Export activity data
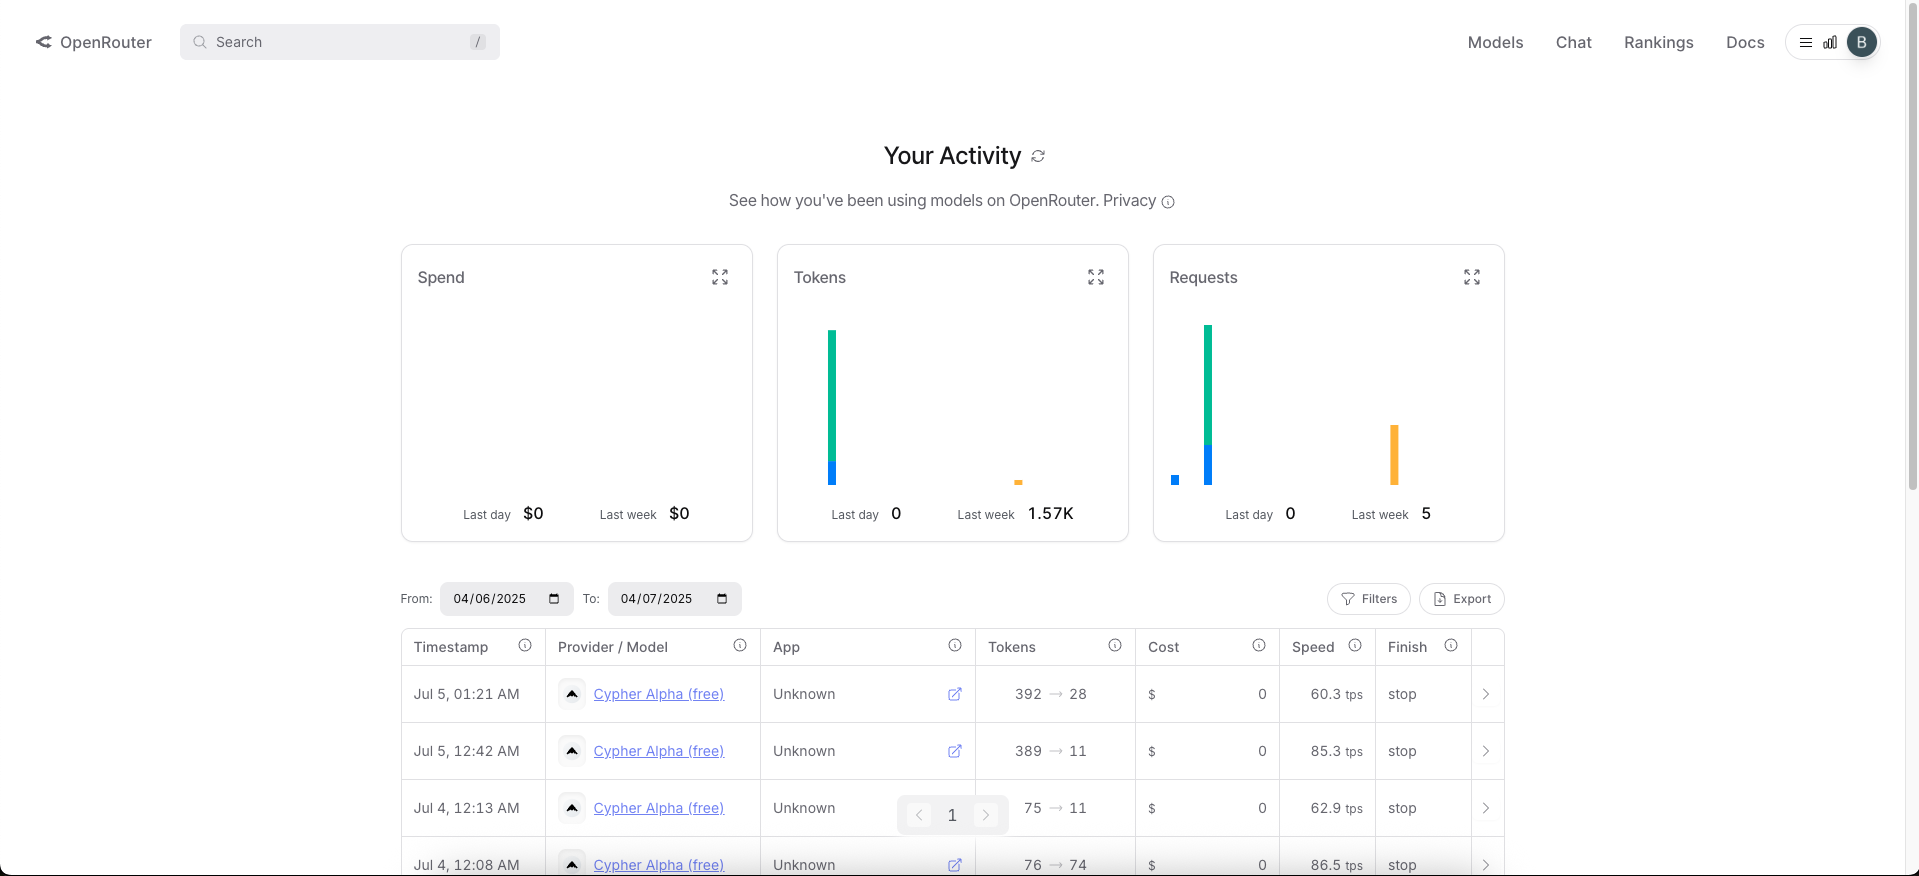 (1461, 599)
